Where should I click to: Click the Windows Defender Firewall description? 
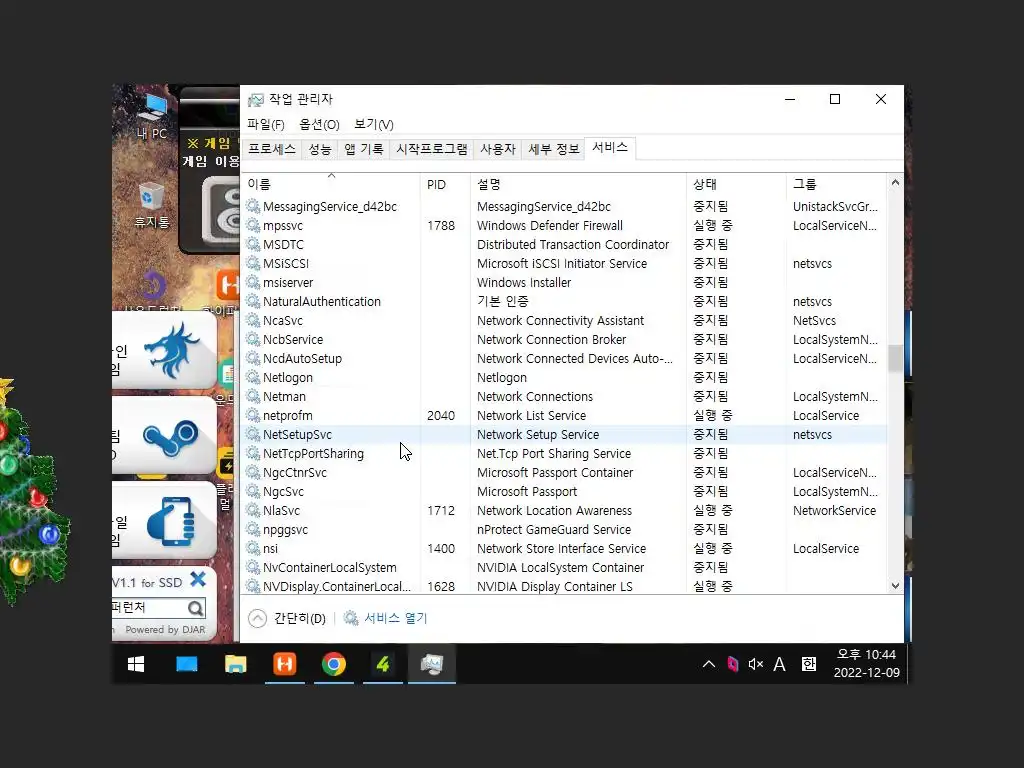click(x=550, y=225)
